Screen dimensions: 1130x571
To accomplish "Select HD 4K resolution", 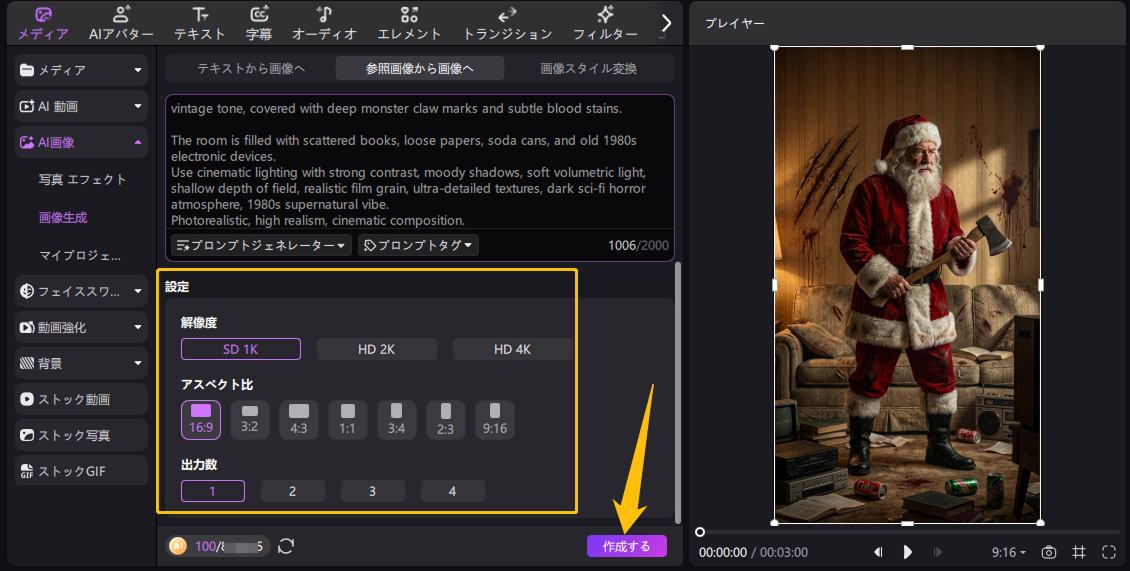I will (512, 349).
